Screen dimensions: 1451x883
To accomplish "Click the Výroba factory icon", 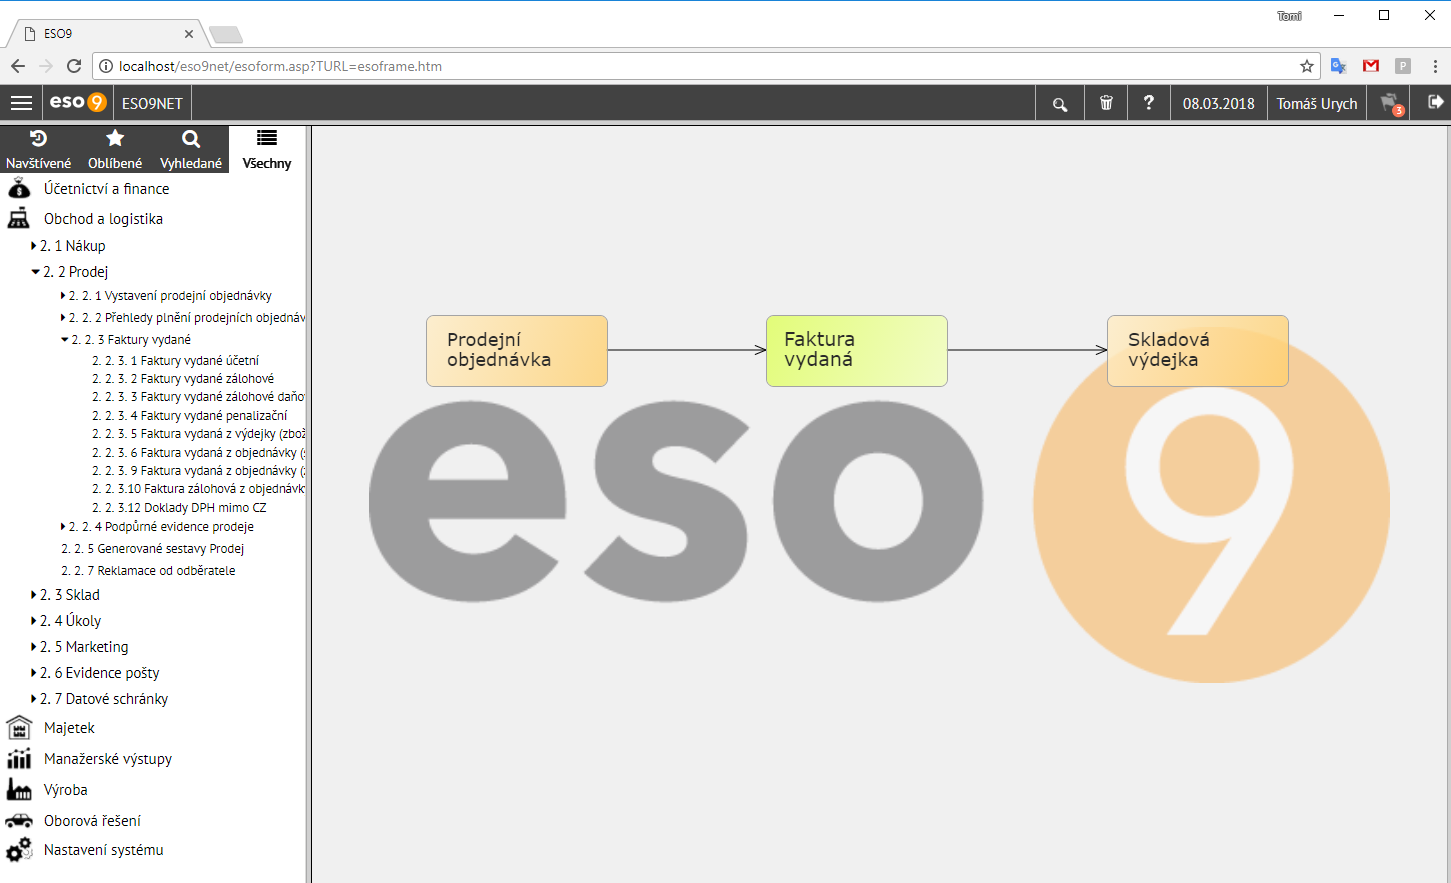I will 19,790.
